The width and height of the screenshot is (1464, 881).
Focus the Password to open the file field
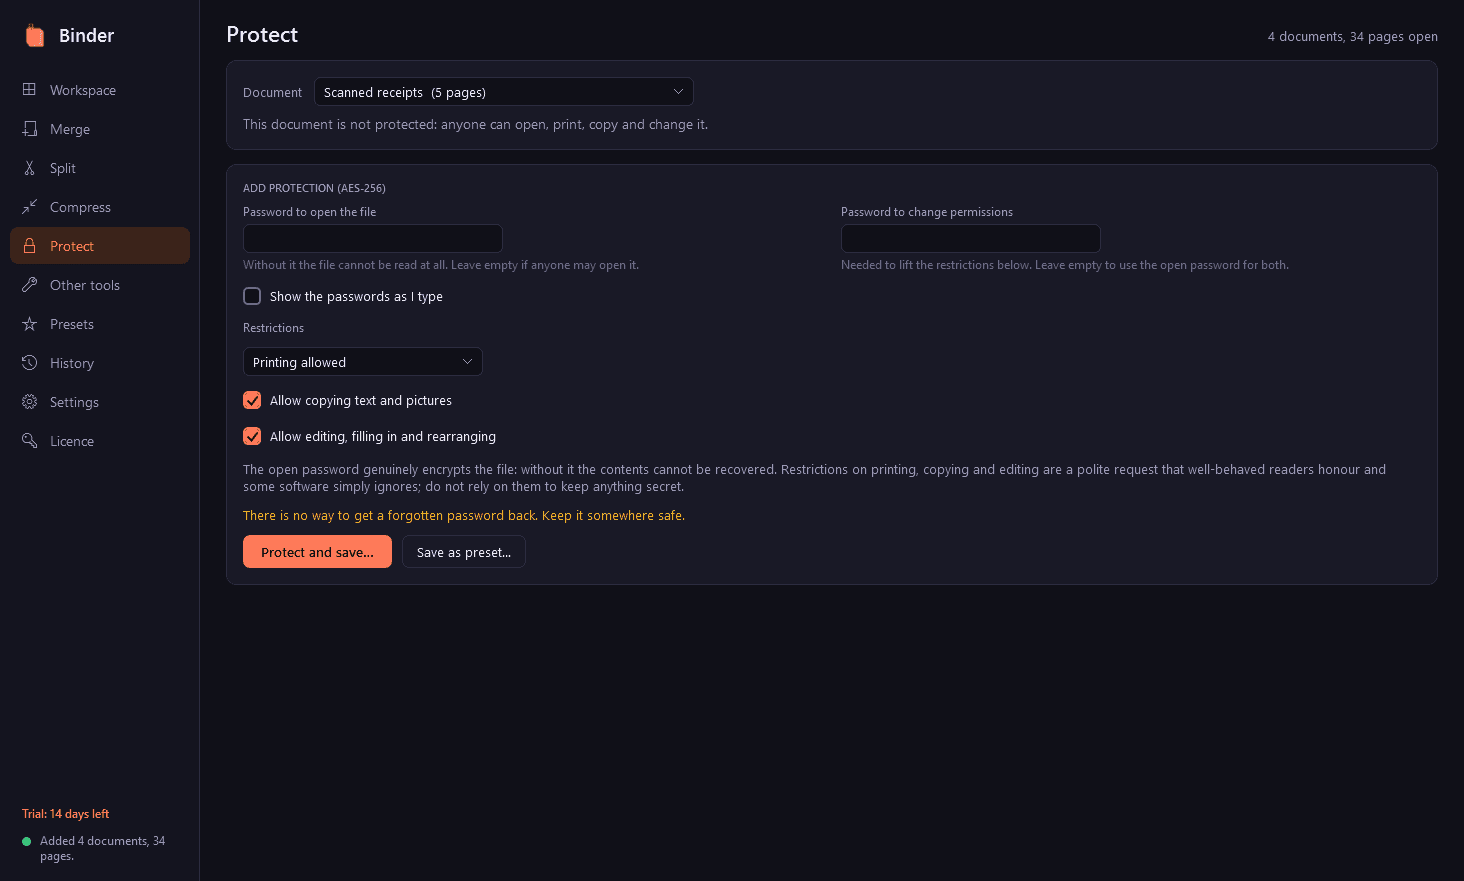[373, 238]
